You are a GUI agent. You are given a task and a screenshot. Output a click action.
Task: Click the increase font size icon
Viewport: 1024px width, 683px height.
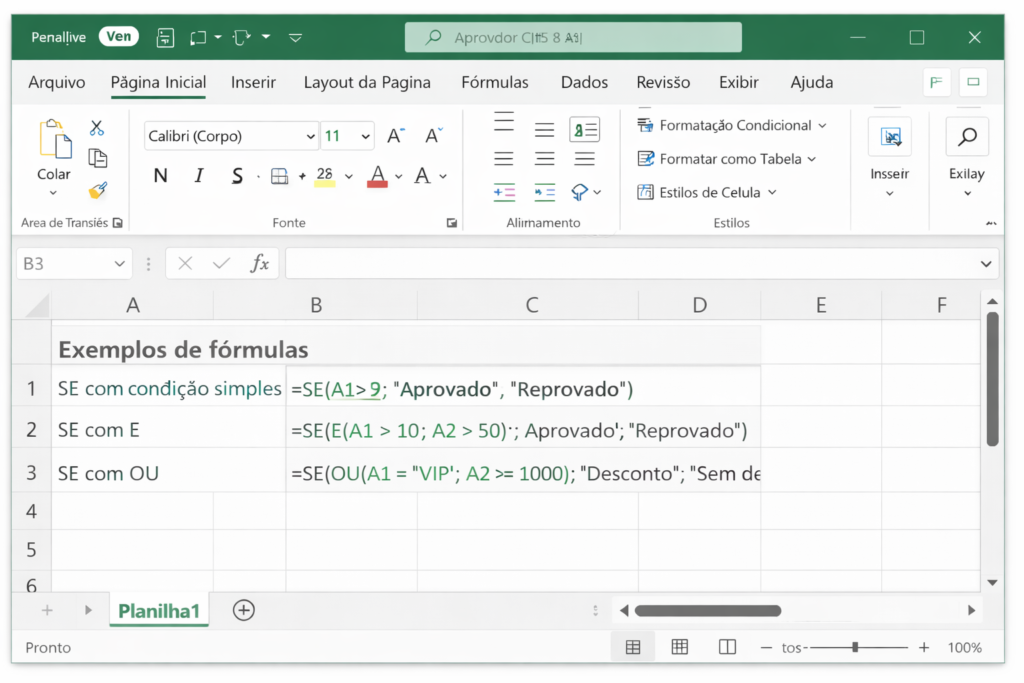pyautogui.click(x=396, y=136)
